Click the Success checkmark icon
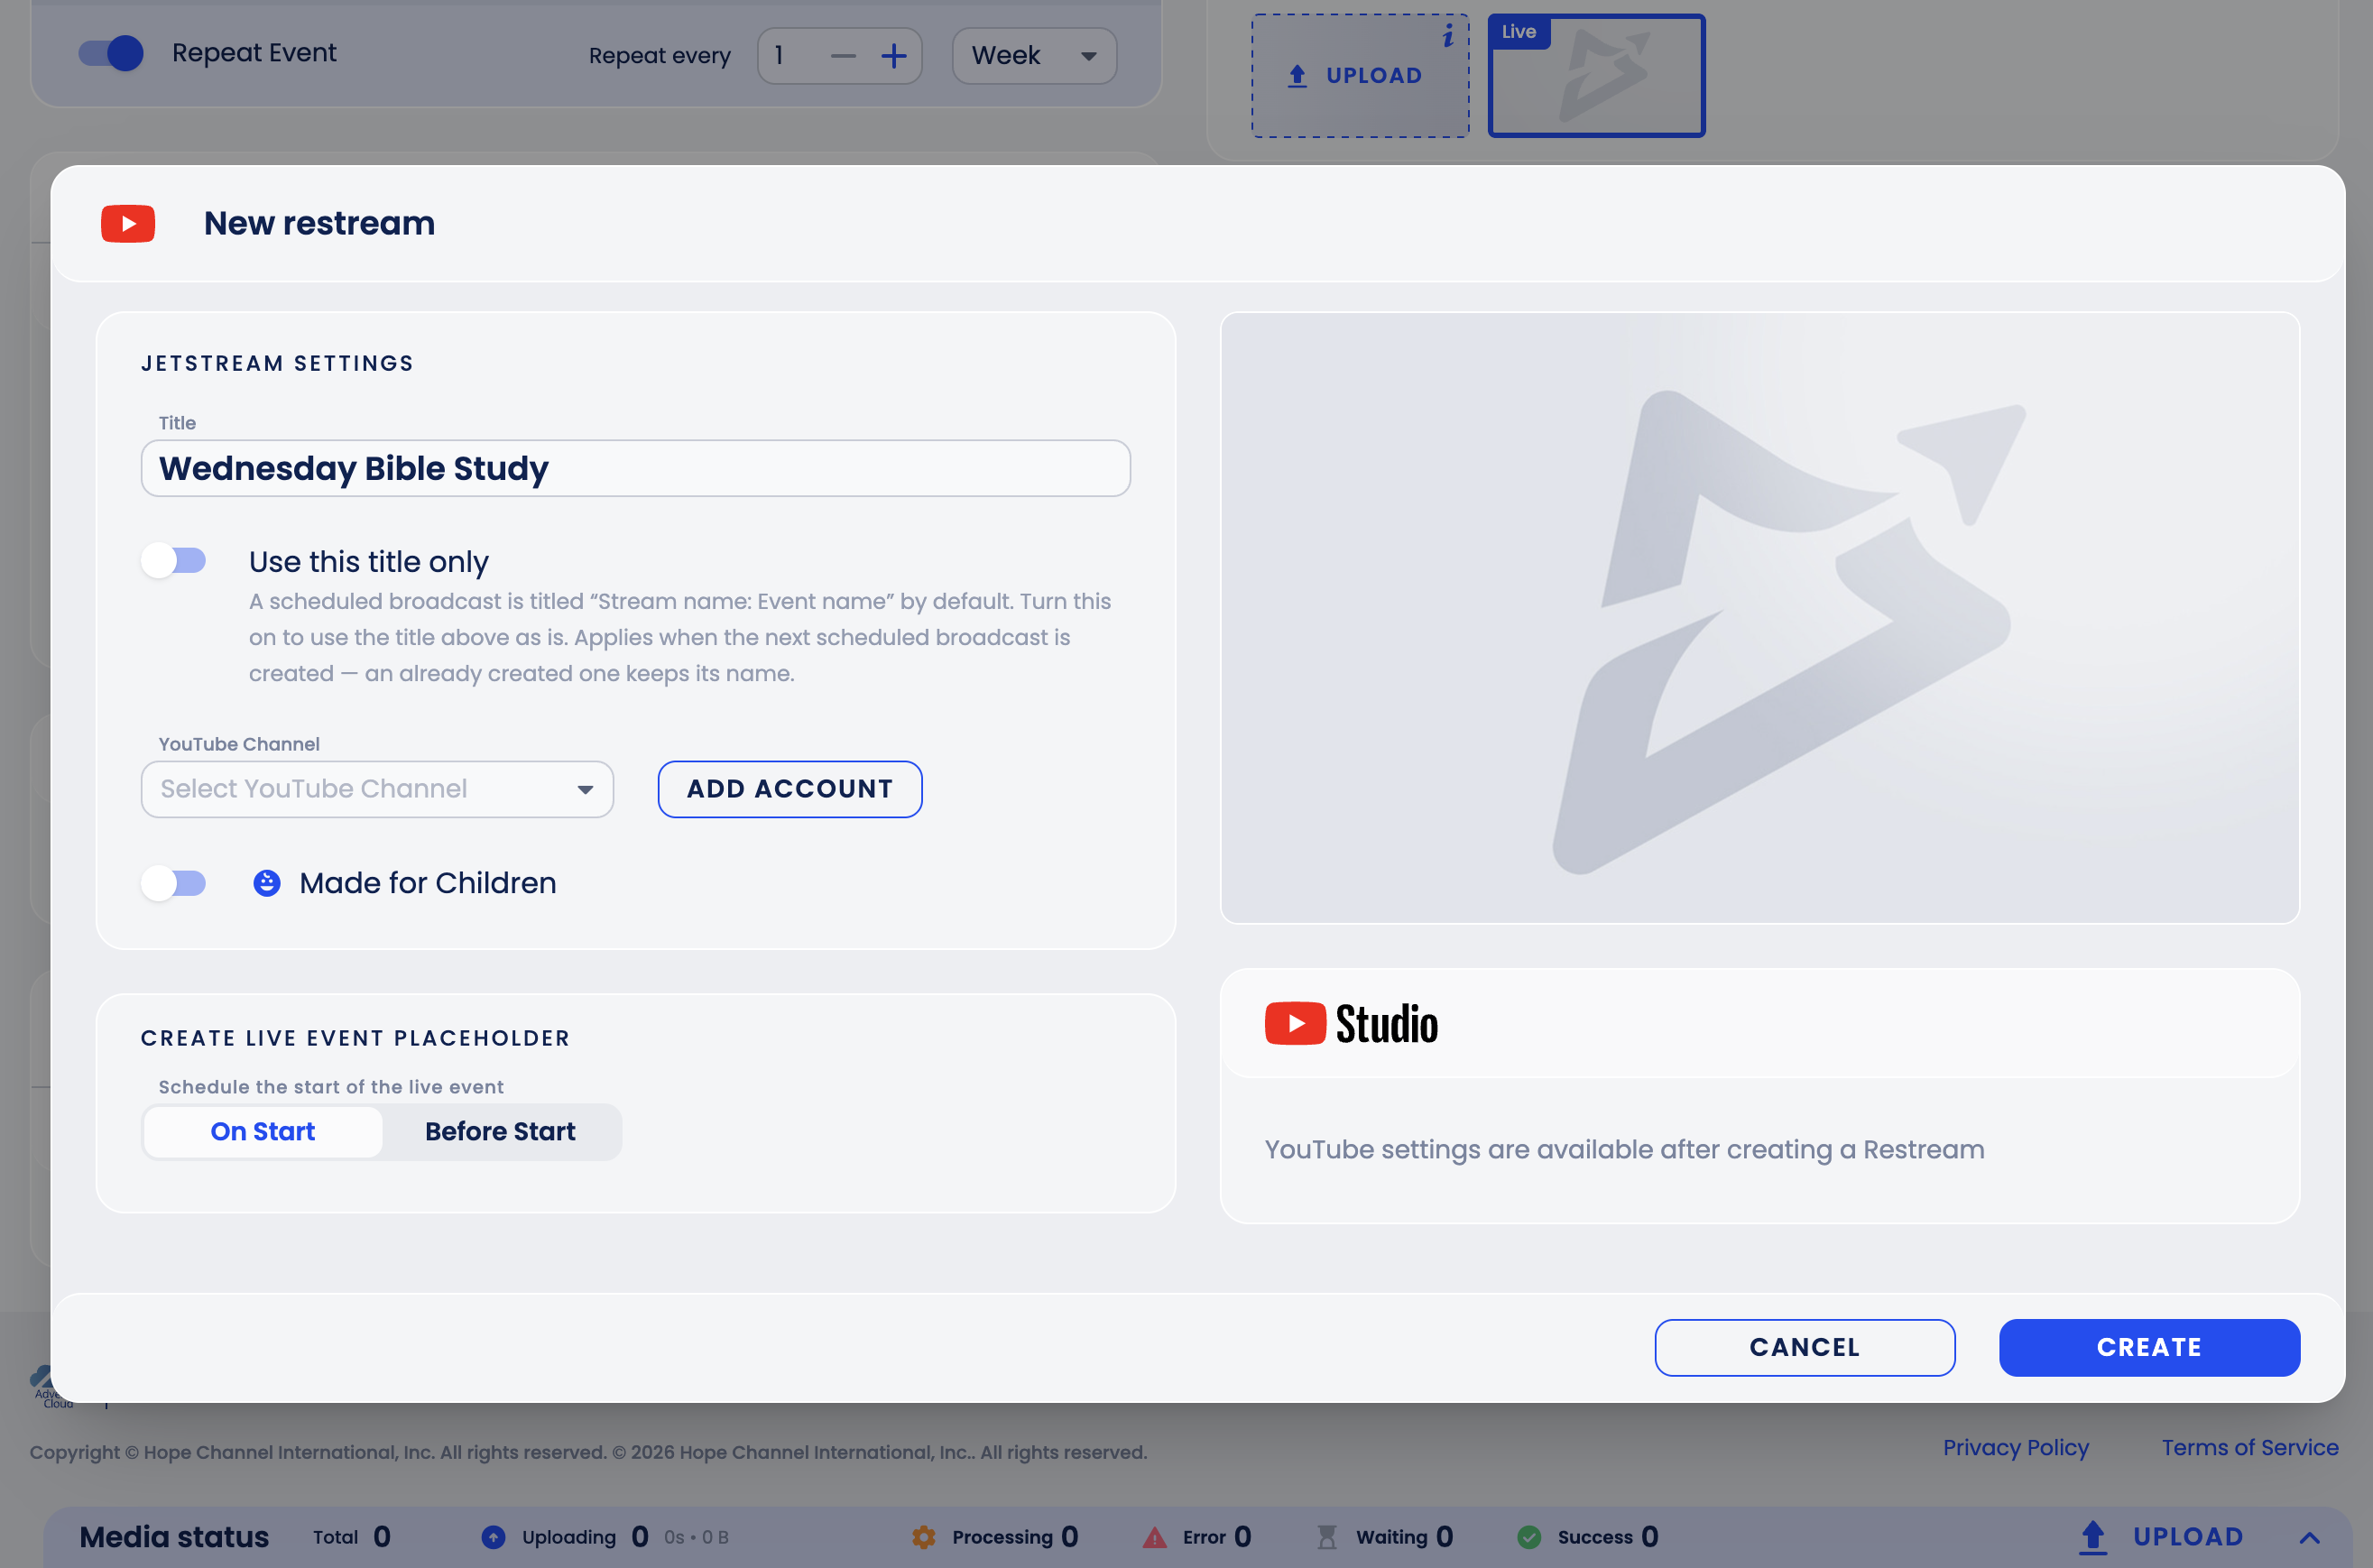2373x1568 pixels. point(1529,1537)
